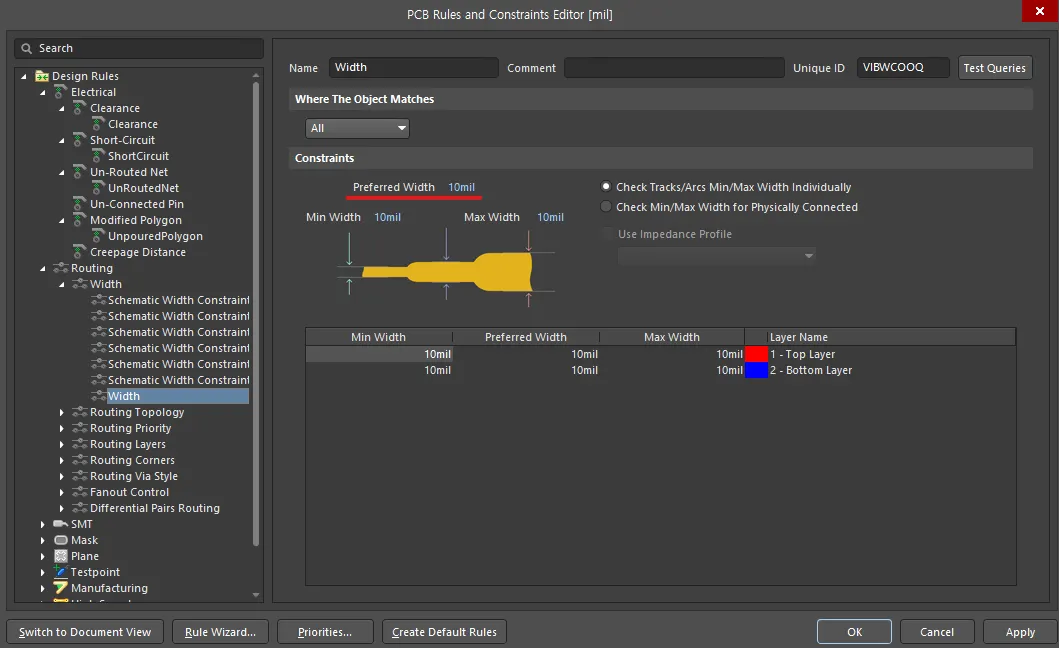1059x648 pixels.
Task: Click the Min Width column header
Action: tap(378, 337)
